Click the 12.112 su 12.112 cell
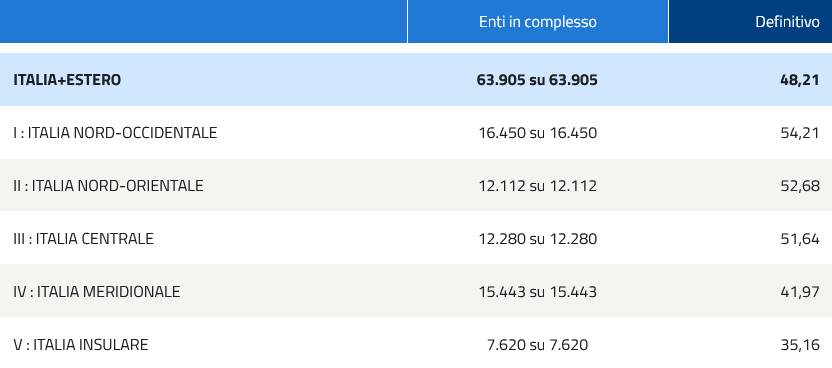The image size is (832, 368). 538,186
